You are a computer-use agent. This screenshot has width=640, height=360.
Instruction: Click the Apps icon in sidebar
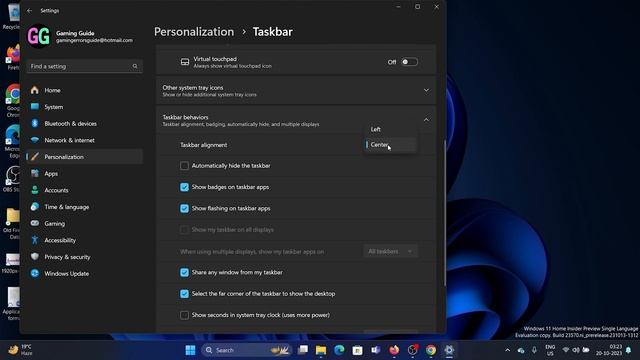(x=35, y=173)
